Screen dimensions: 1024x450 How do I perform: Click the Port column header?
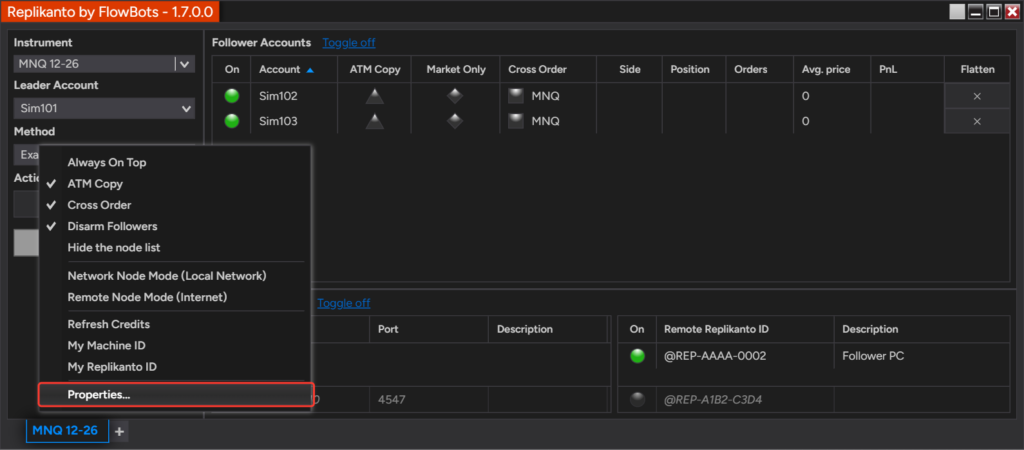click(428, 329)
